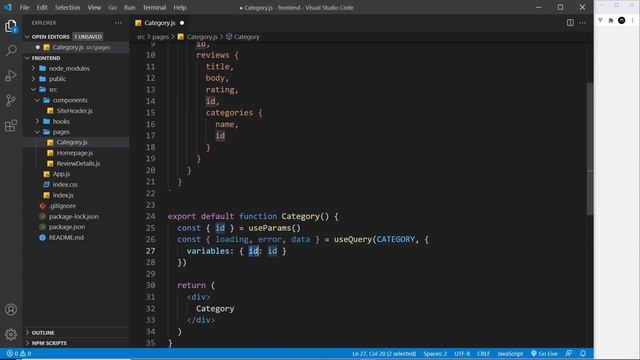Change line endings via CRLF status item
The image size is (640, 360).
pyautogui.click(x=483, y=353)
